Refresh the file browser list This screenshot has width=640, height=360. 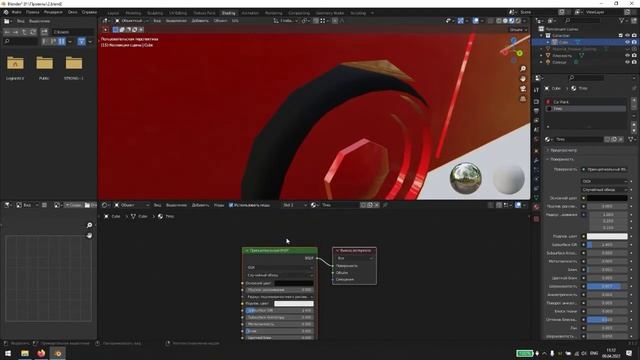pos(33,32)
